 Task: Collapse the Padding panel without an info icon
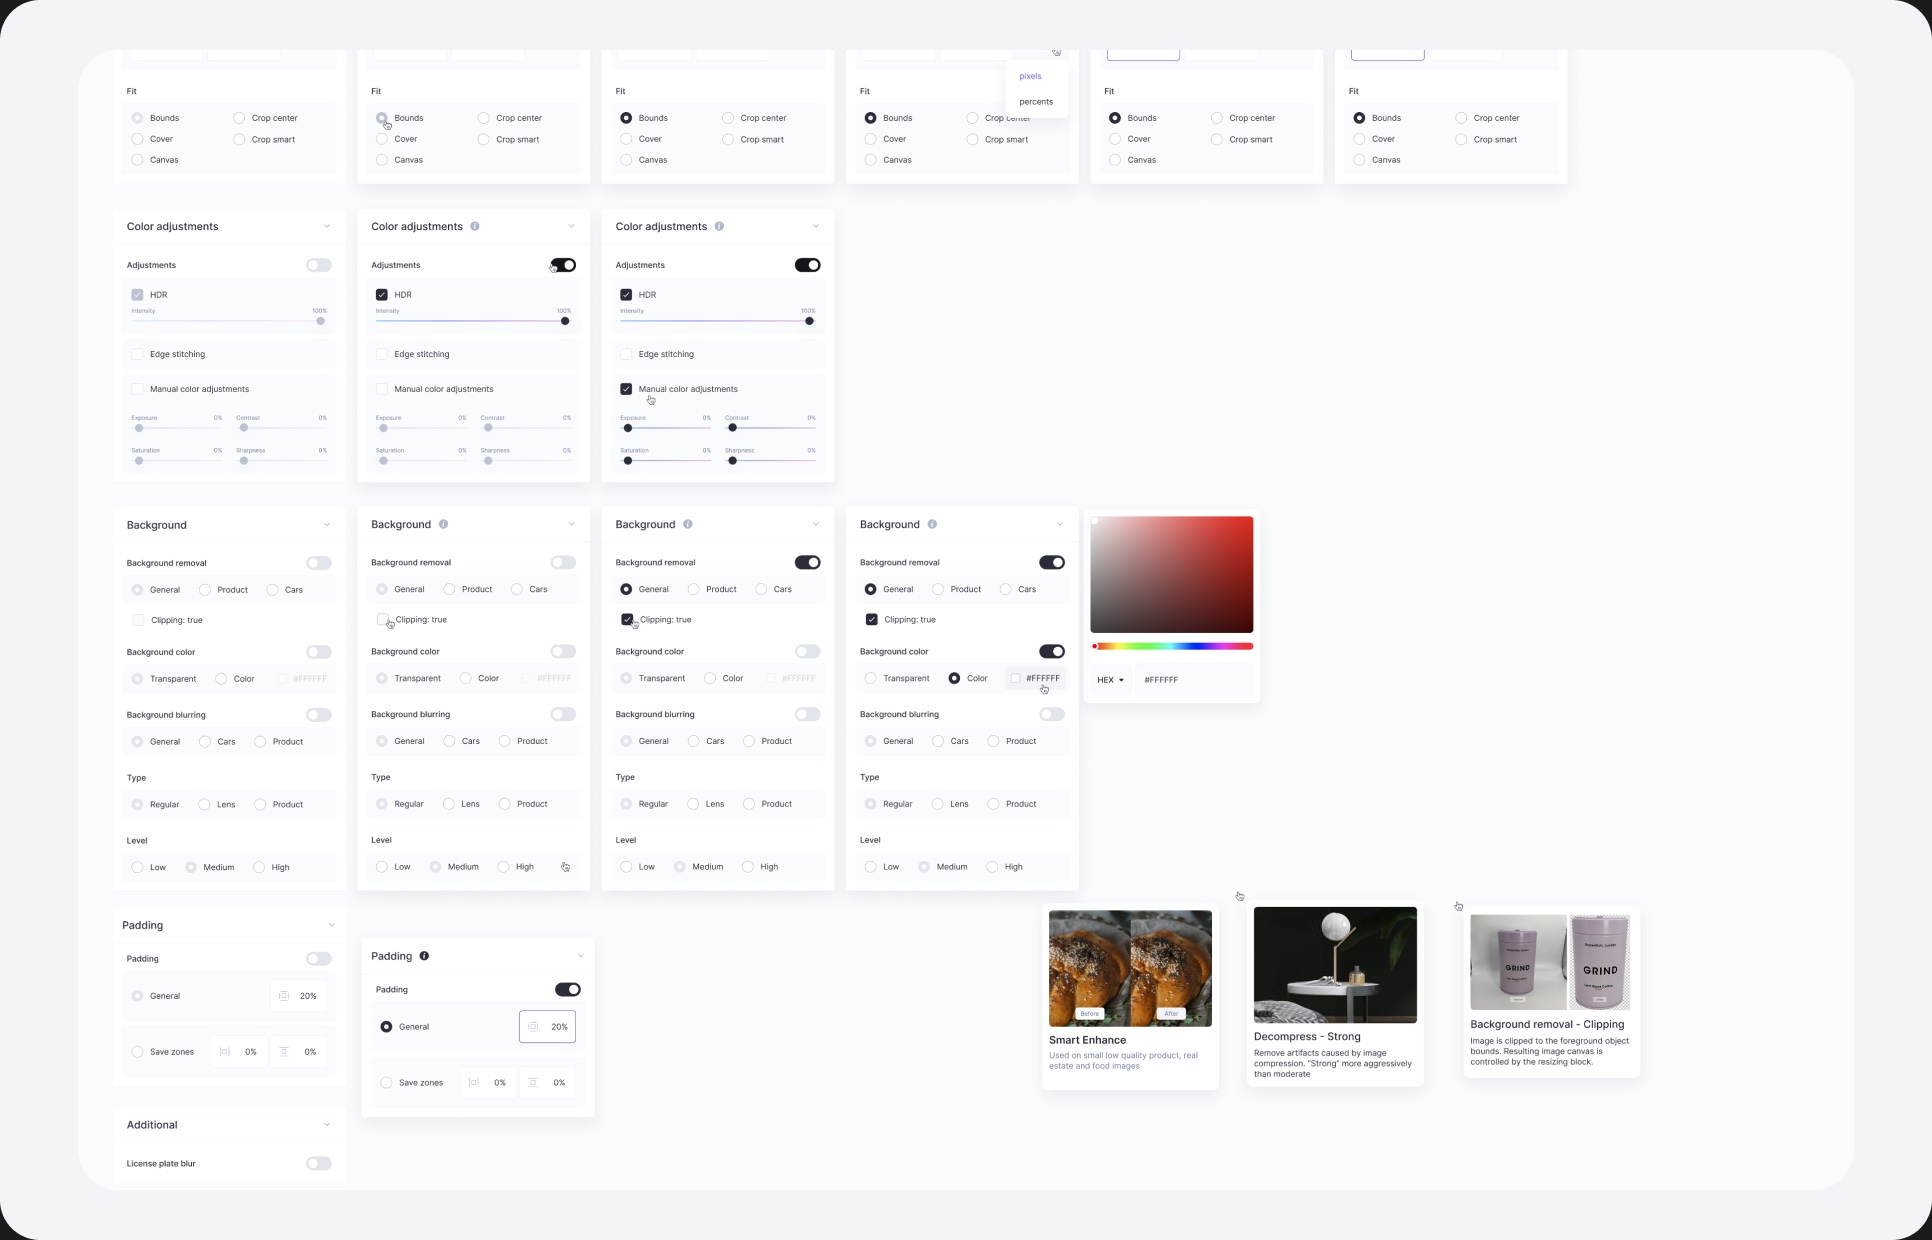[331, 925]
